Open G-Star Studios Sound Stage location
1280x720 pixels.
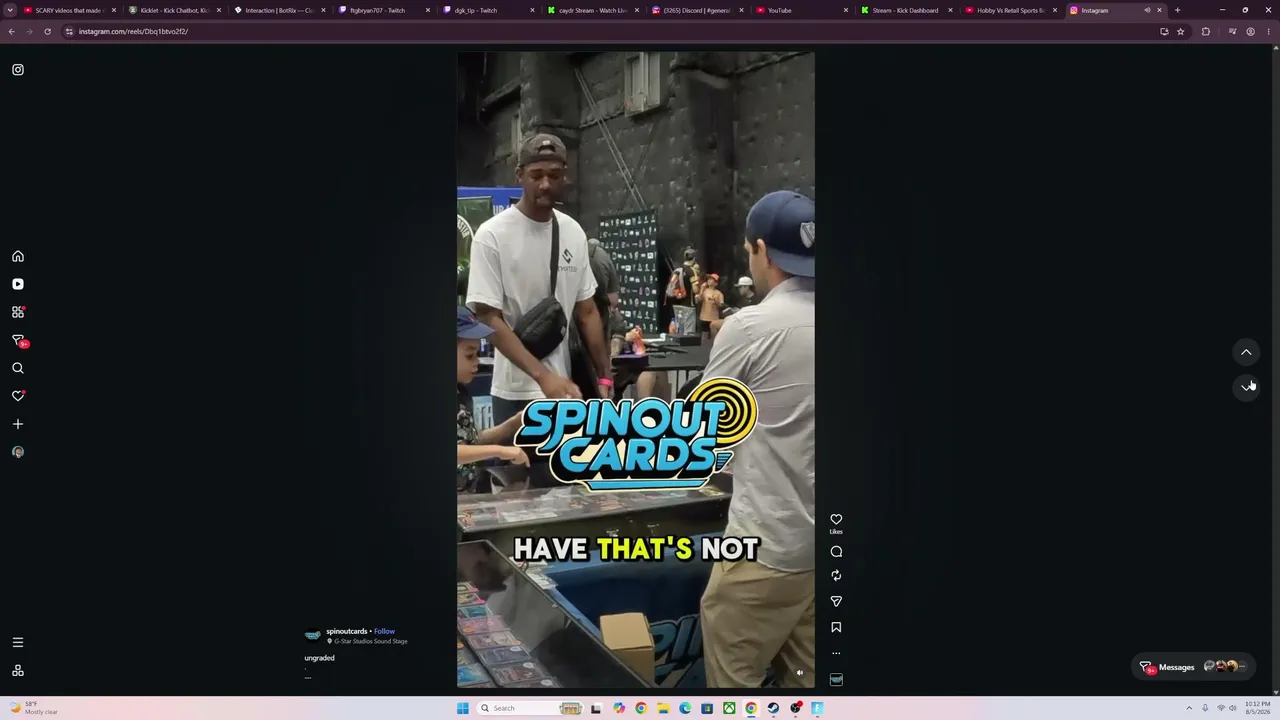(x=371, y=641)
